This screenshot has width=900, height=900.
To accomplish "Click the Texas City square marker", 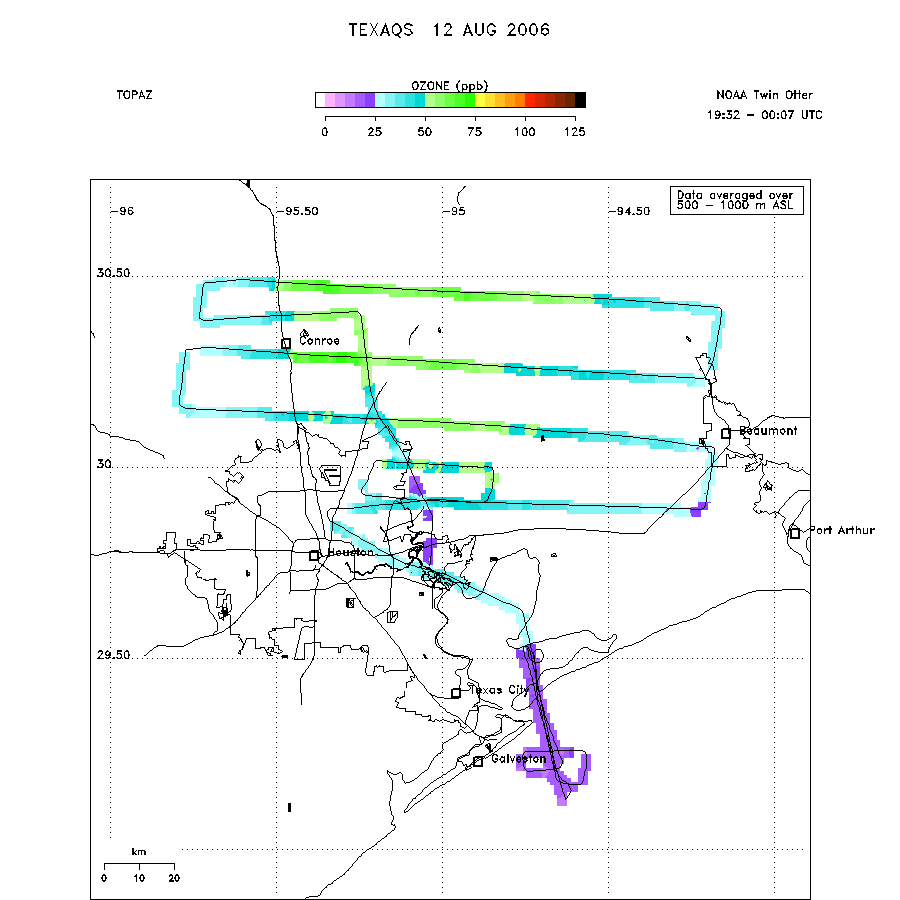I will click(456, 693).
